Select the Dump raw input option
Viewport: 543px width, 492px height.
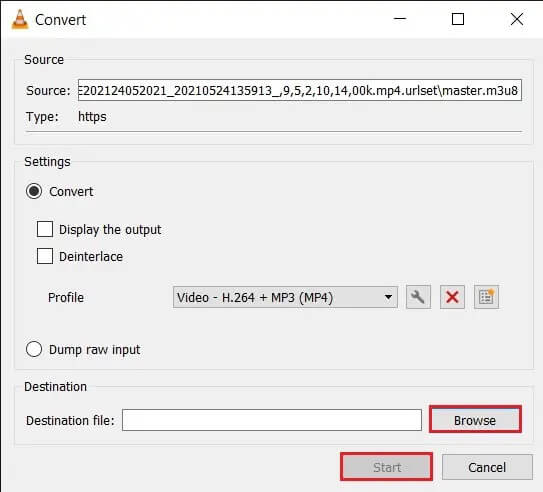pos(34,349)
